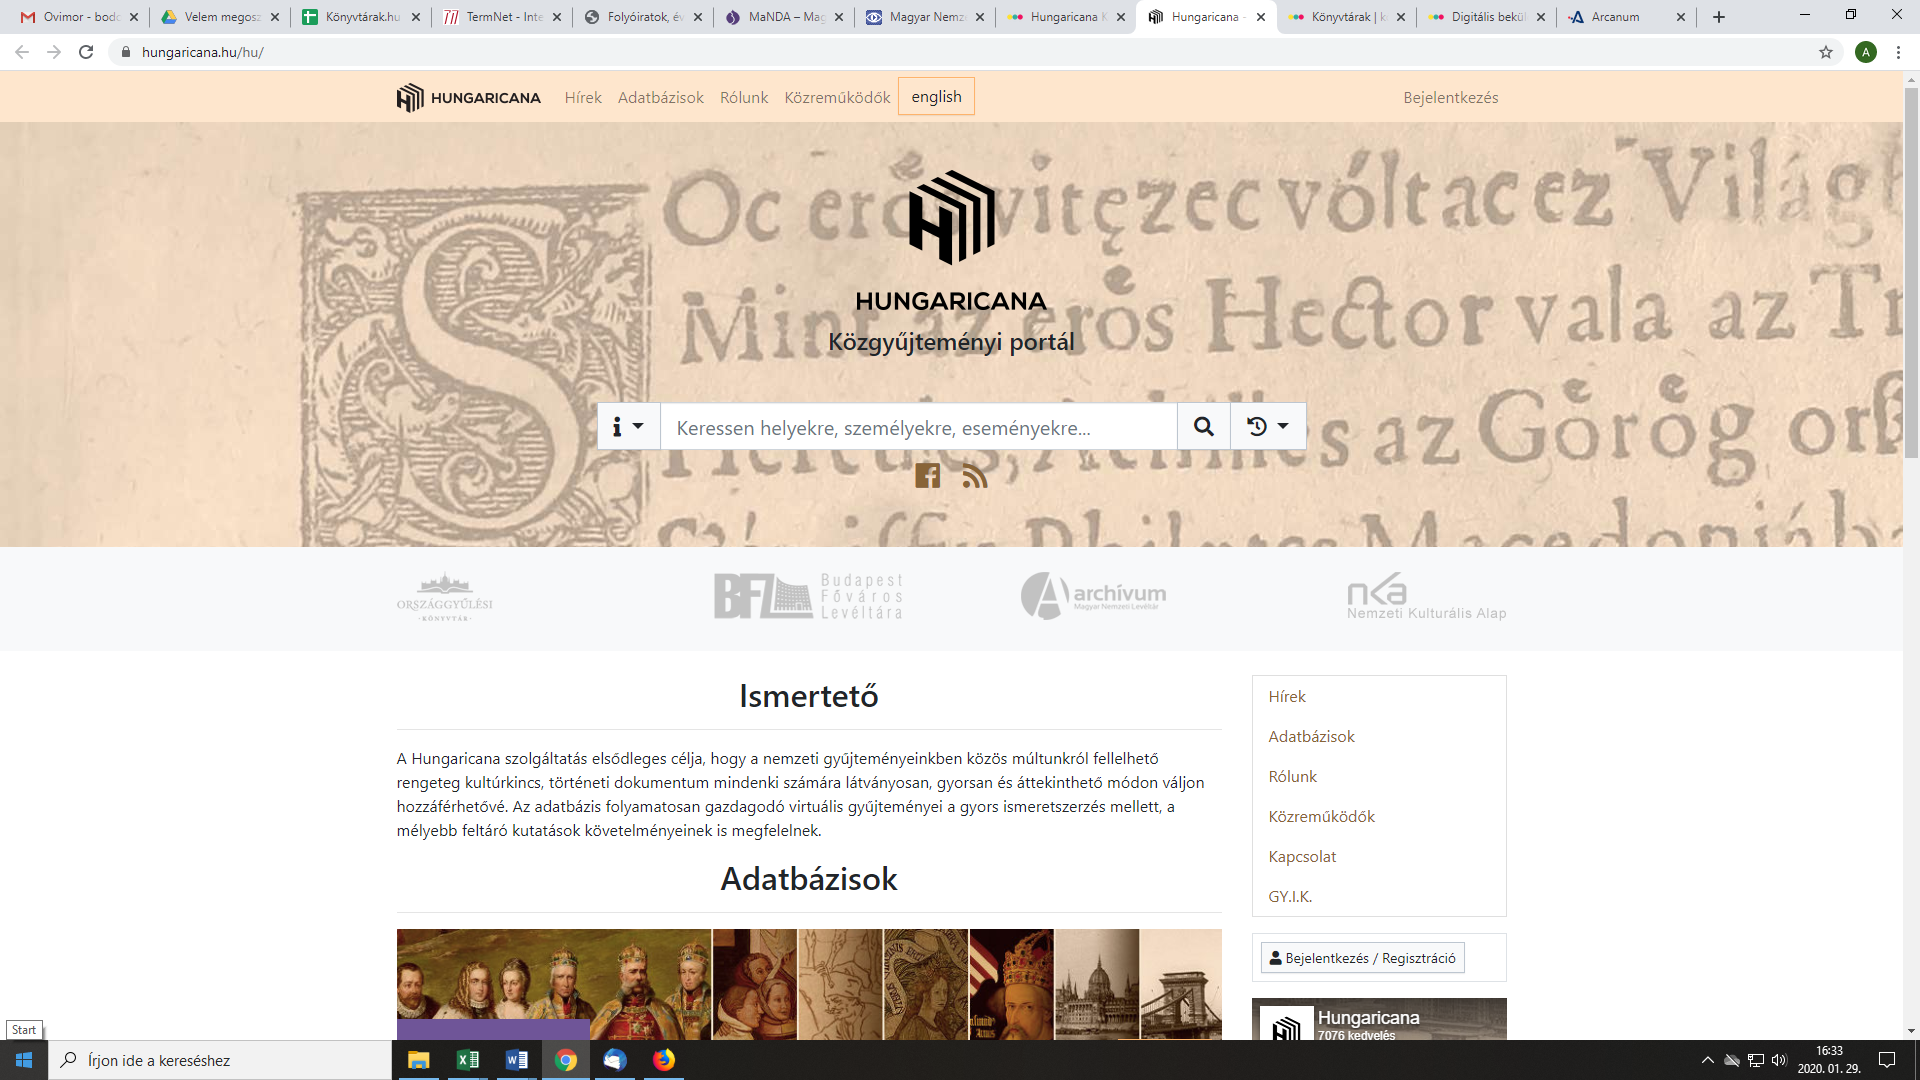
Task: Click the Parliament building thumbnail
Action: (x=1097, y=984)
